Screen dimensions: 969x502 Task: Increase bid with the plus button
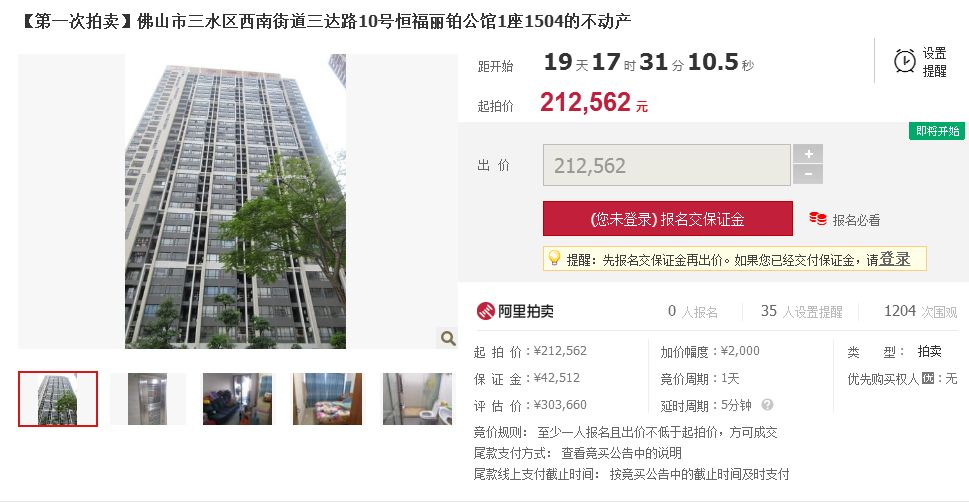tap(808, 154)
